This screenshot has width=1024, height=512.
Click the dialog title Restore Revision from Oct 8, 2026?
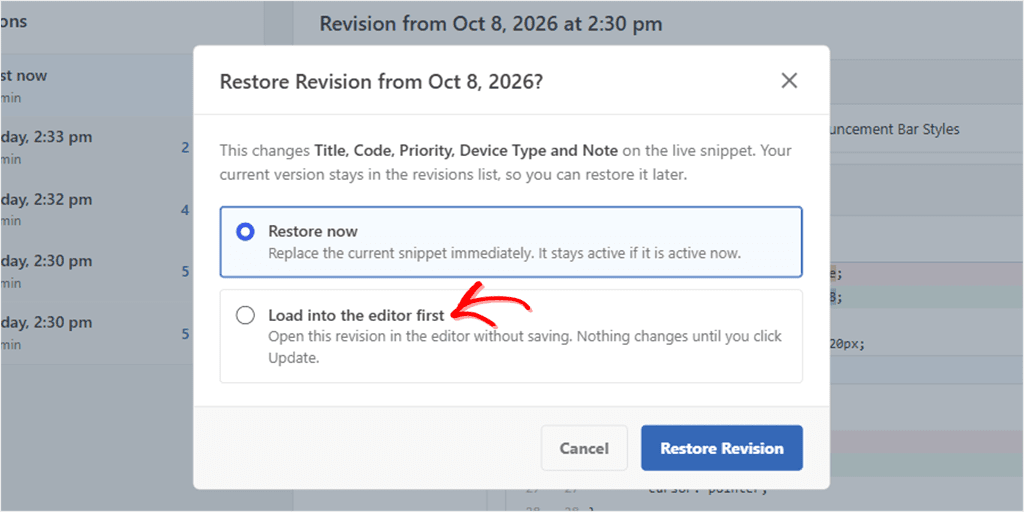(x=381, y=82)
